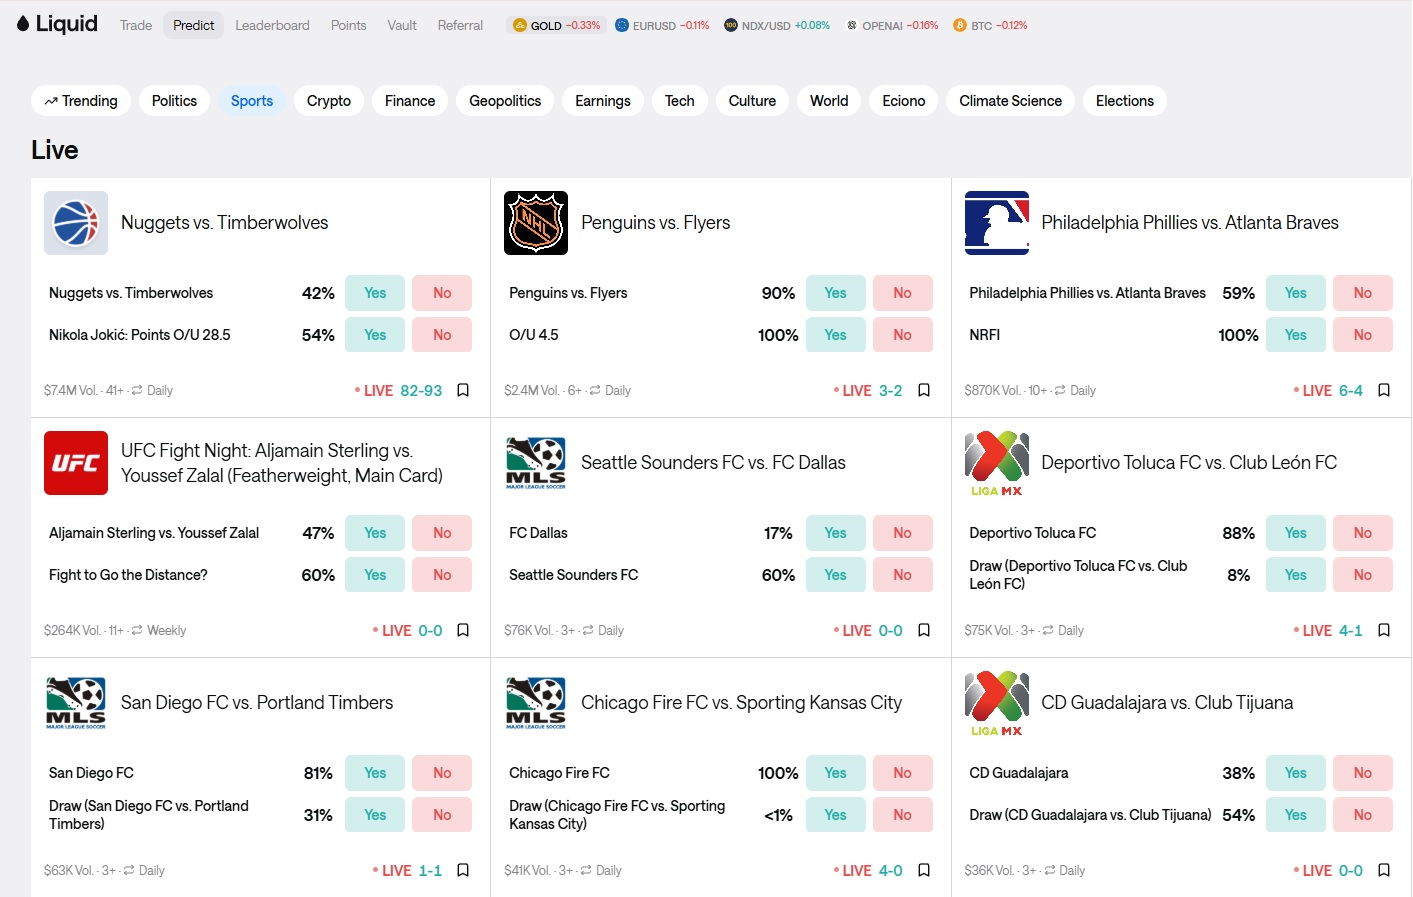Screen dimensions: 1413x897
Task: Switch to the Vault tab
Action: [x=402, y=25]
